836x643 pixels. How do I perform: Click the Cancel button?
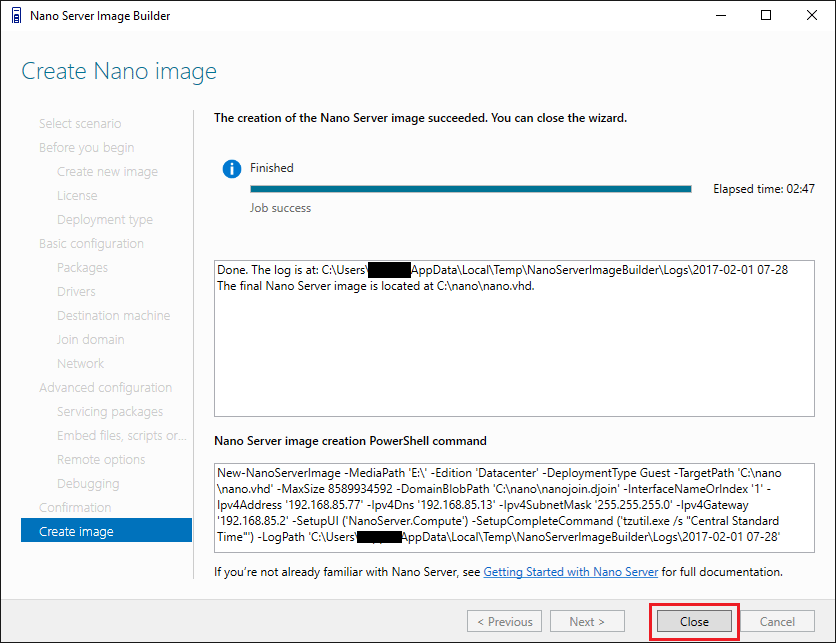pos(777,622)
